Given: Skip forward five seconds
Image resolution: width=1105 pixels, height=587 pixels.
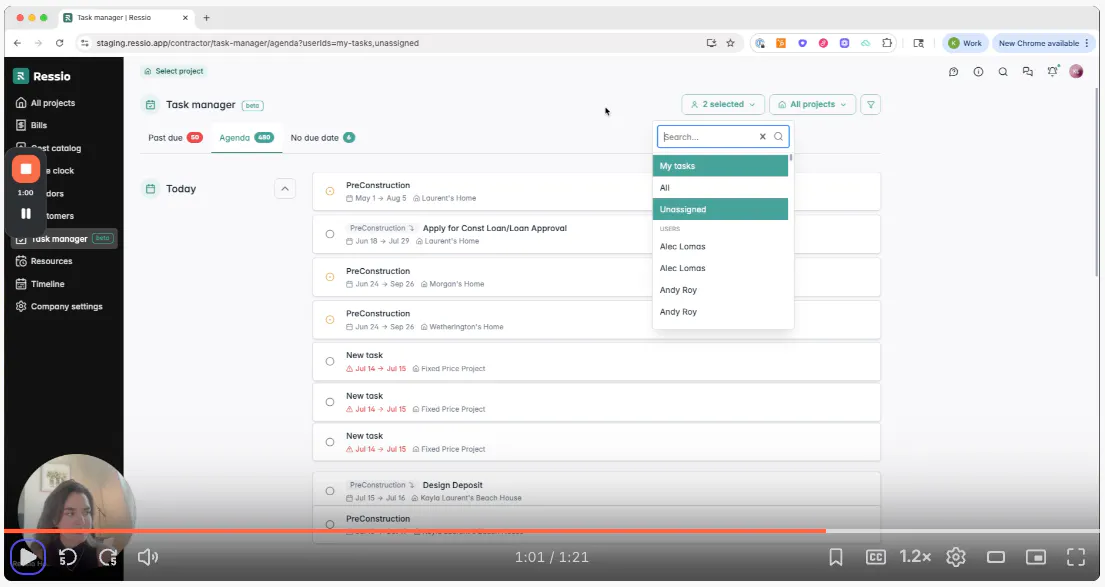Looking at the screenshot, I should pyautogui.click(x=108, y=557).
